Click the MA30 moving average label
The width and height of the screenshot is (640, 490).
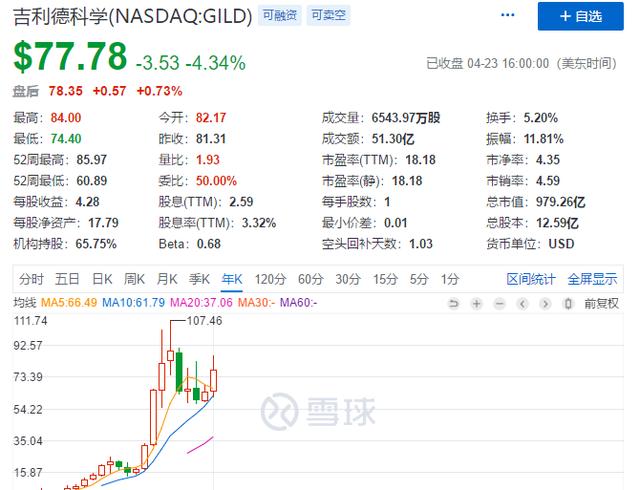[x=256, y=303]
